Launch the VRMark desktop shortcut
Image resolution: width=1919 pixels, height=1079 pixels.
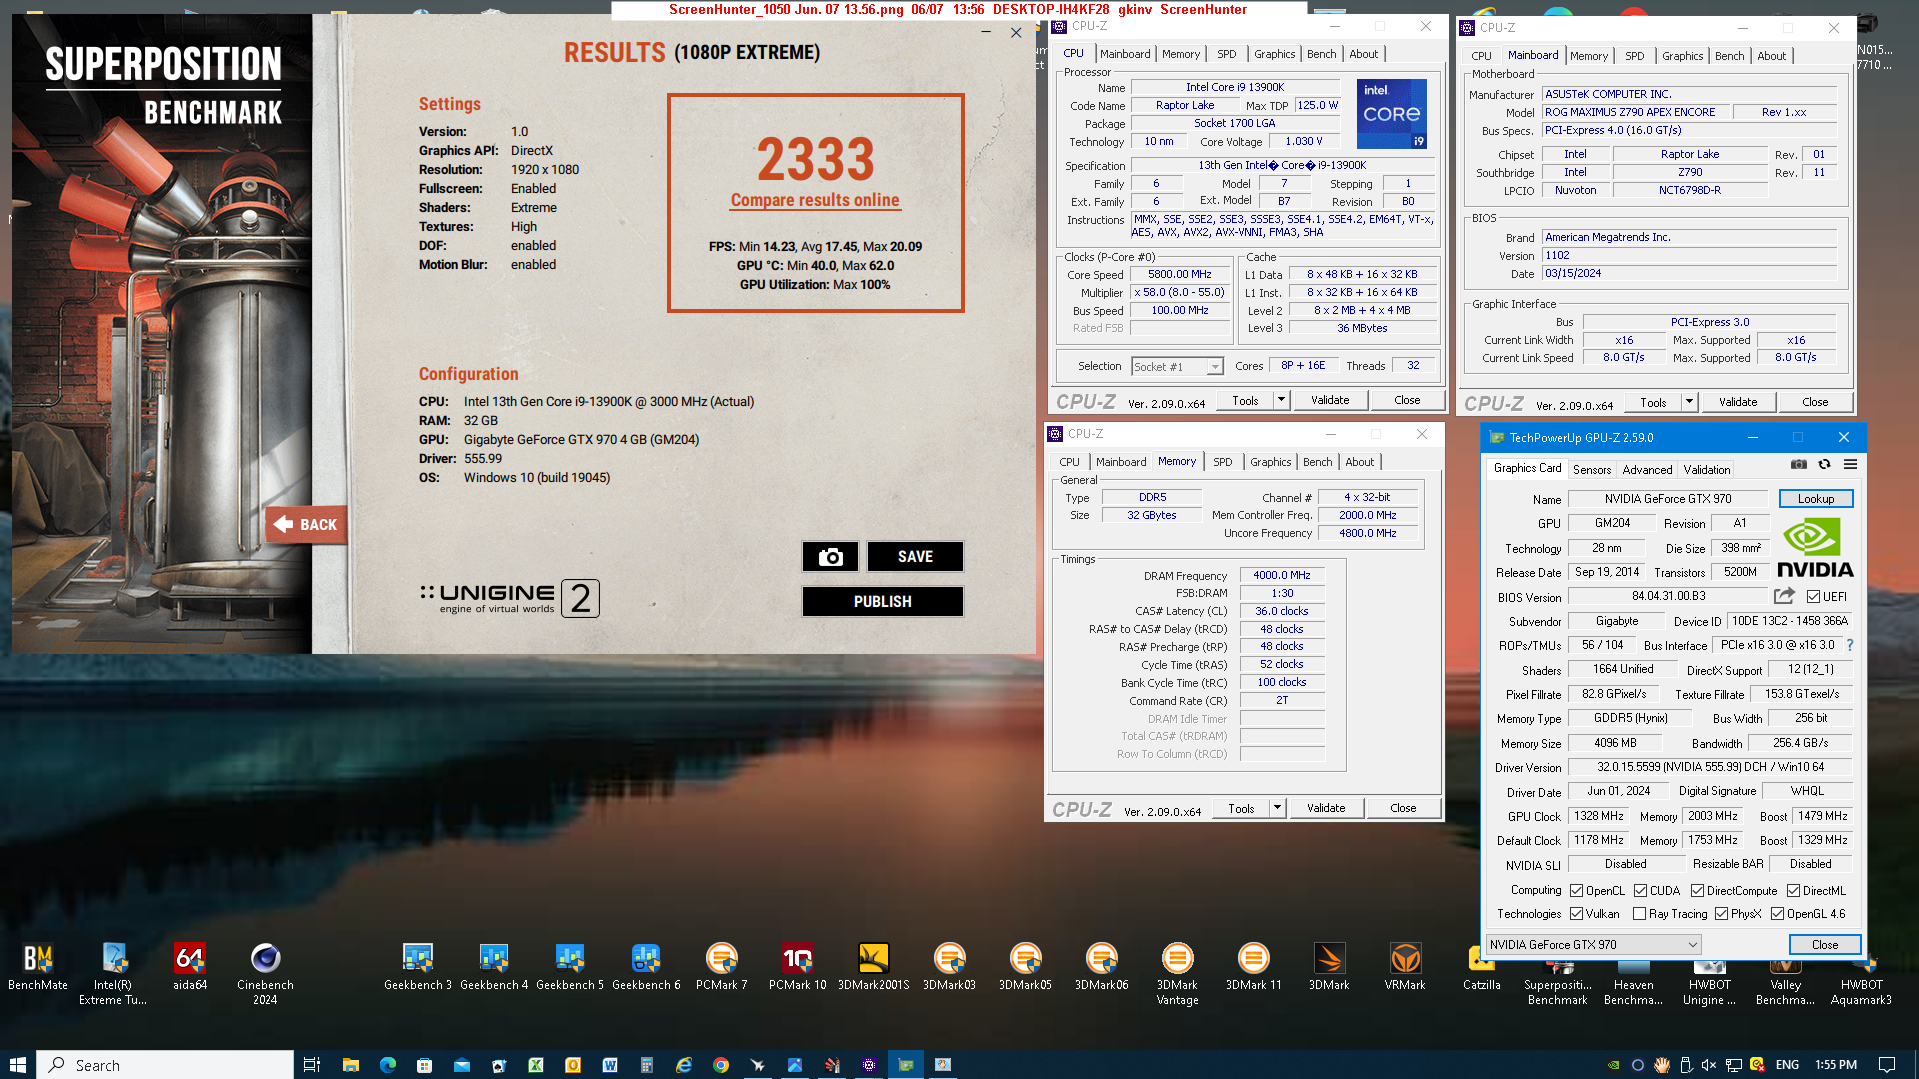point(1405,968)
